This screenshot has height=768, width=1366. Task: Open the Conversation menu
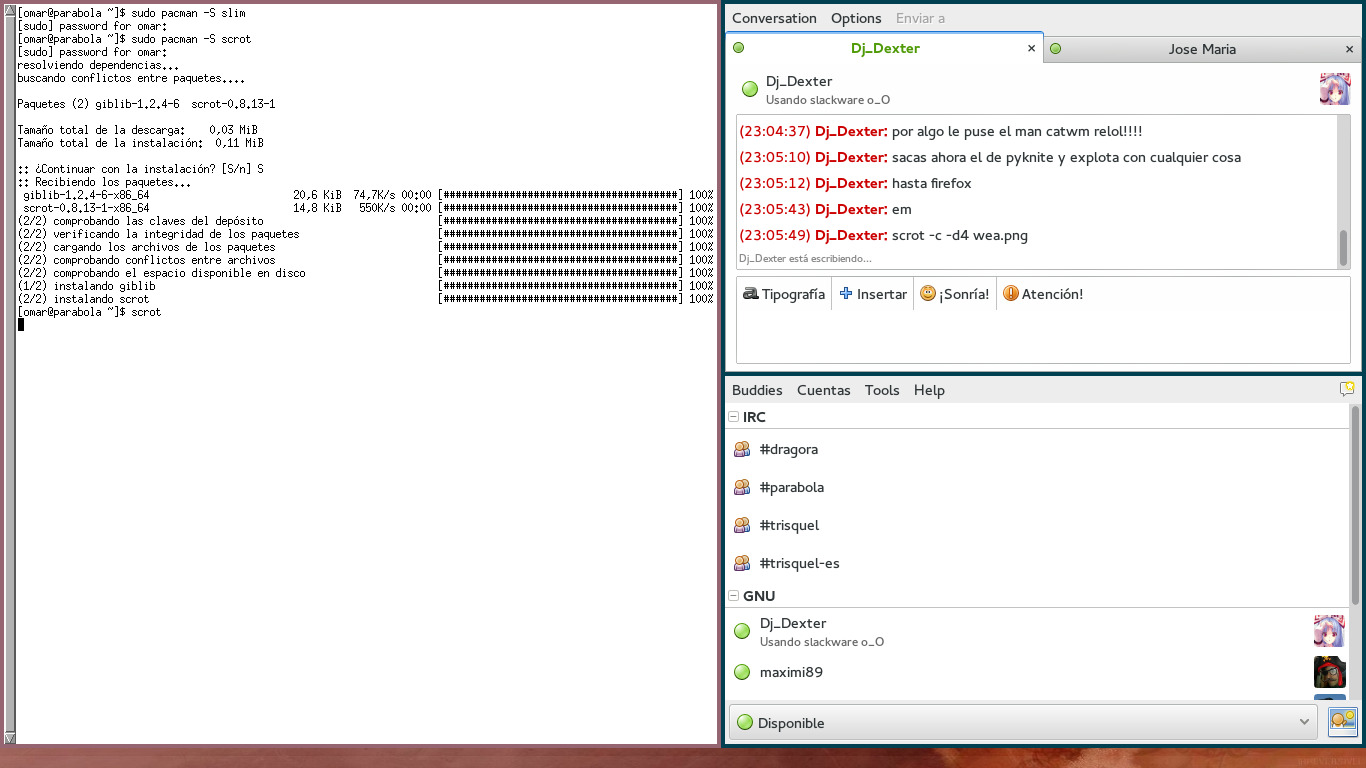point(774,18)
